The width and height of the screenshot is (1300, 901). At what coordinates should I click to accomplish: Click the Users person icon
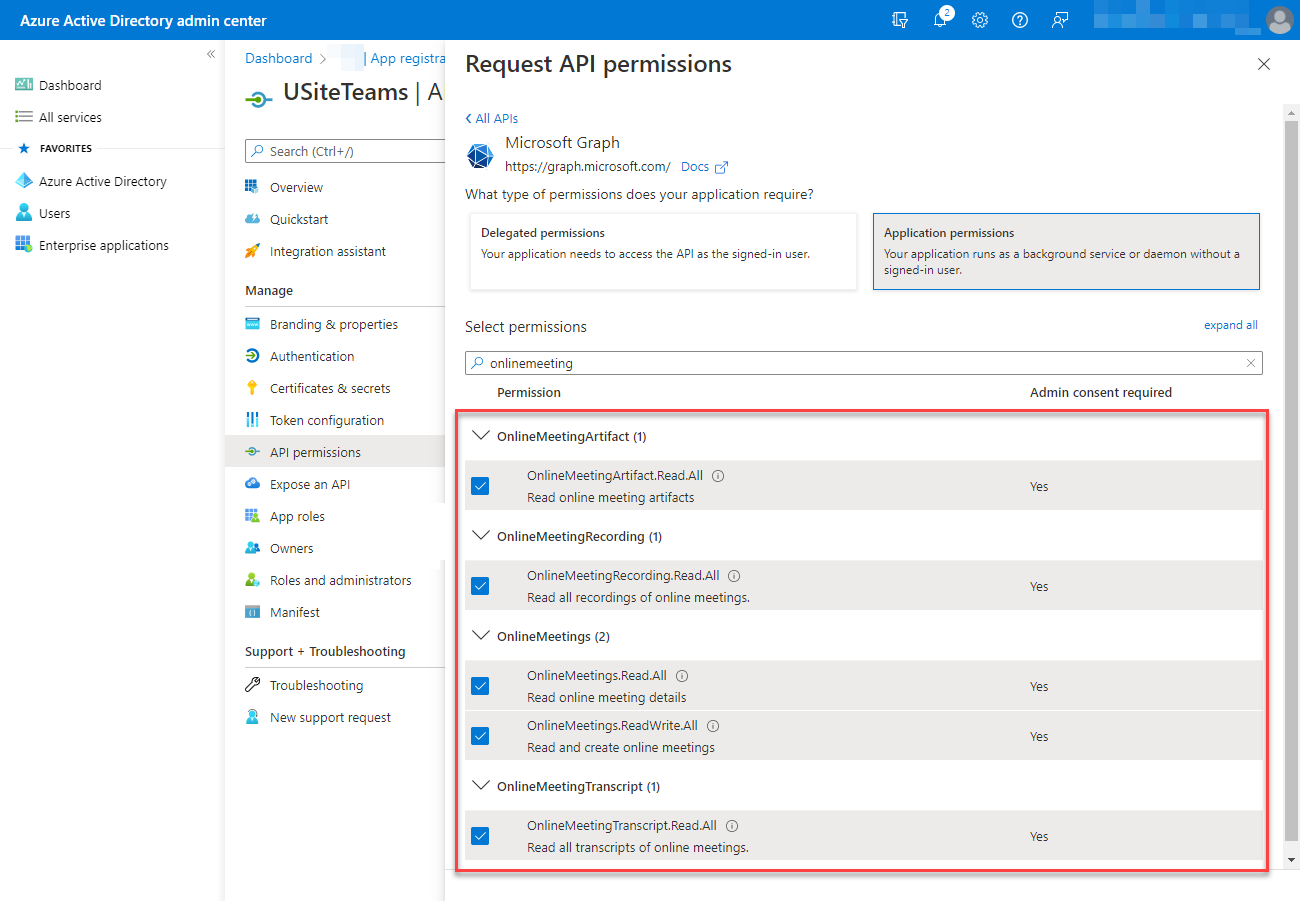24,213
